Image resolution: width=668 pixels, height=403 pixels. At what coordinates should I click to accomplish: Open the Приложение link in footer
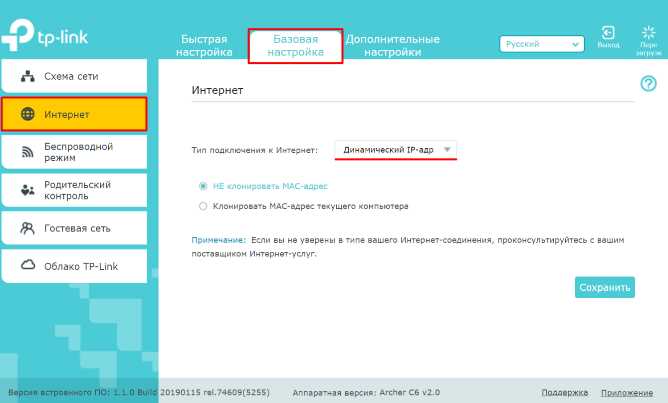click(627, 392)
